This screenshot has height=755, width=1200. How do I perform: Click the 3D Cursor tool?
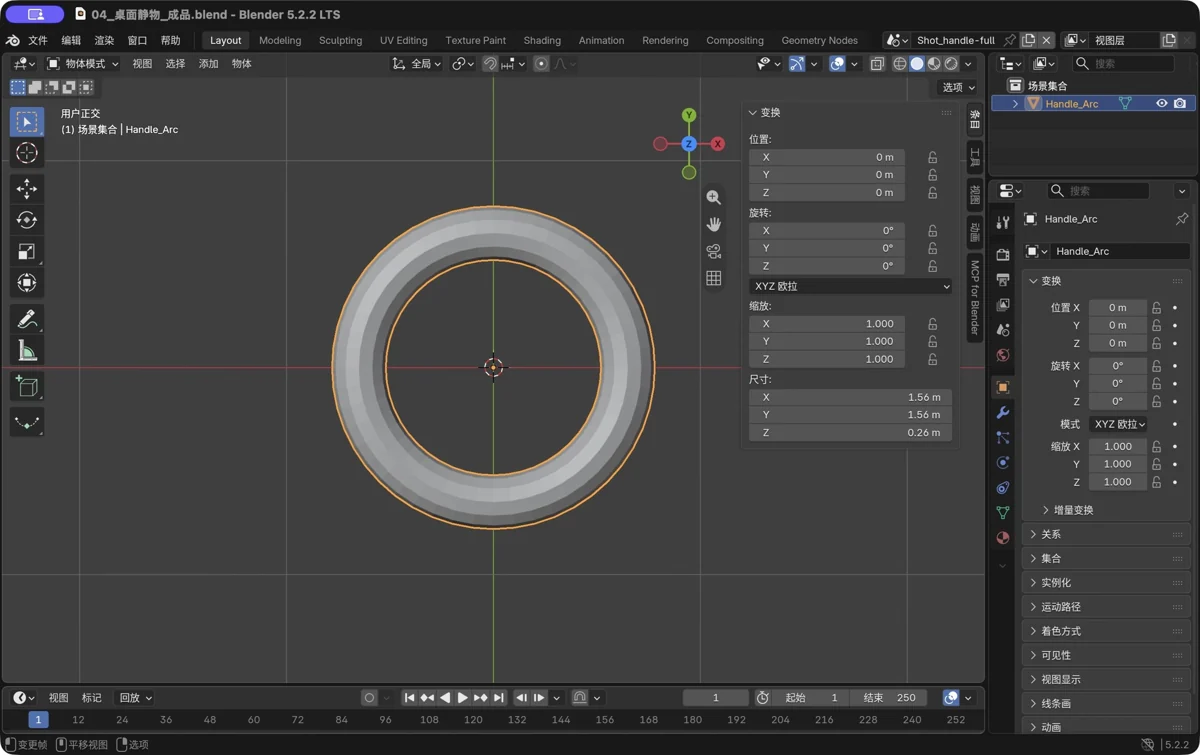27,153
